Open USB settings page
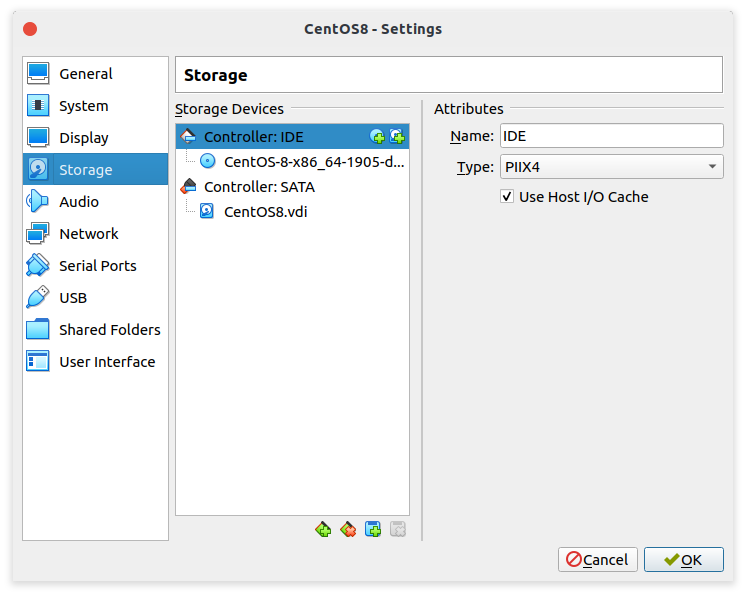Image resolution: width=746 pixels, height=596 pixels. (95, 297)
